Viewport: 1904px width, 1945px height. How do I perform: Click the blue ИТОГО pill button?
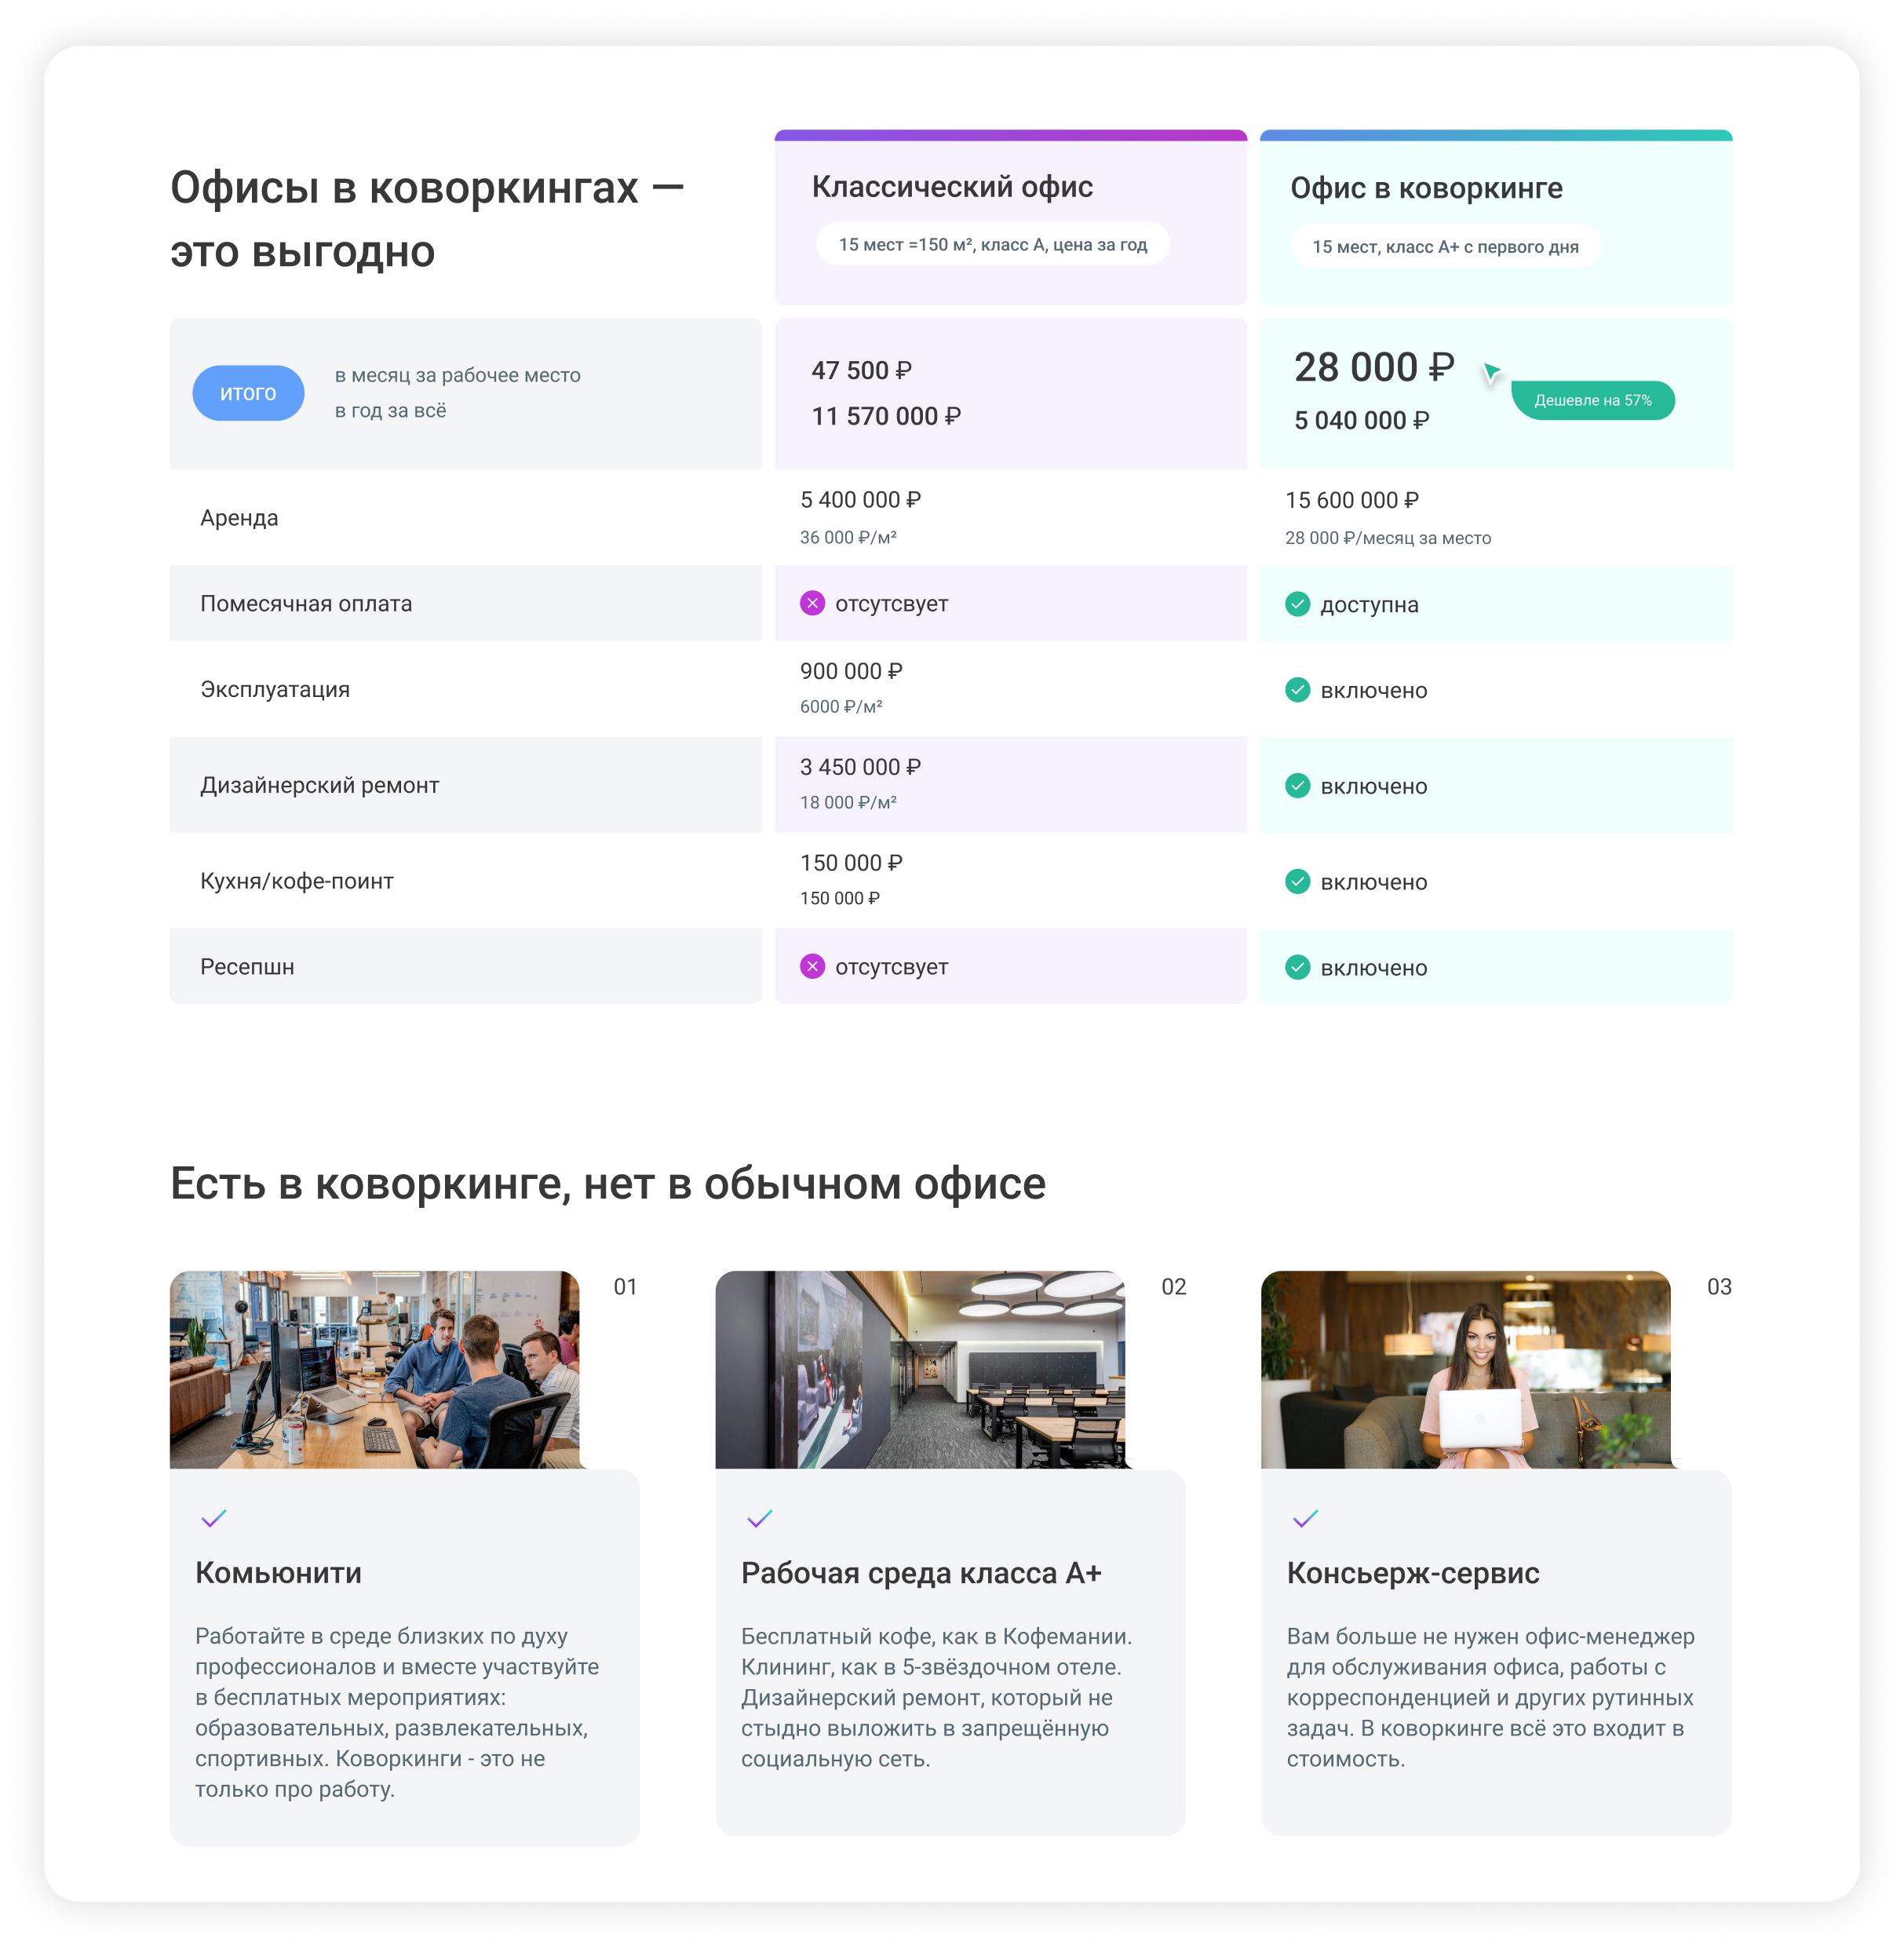point(248,393)
